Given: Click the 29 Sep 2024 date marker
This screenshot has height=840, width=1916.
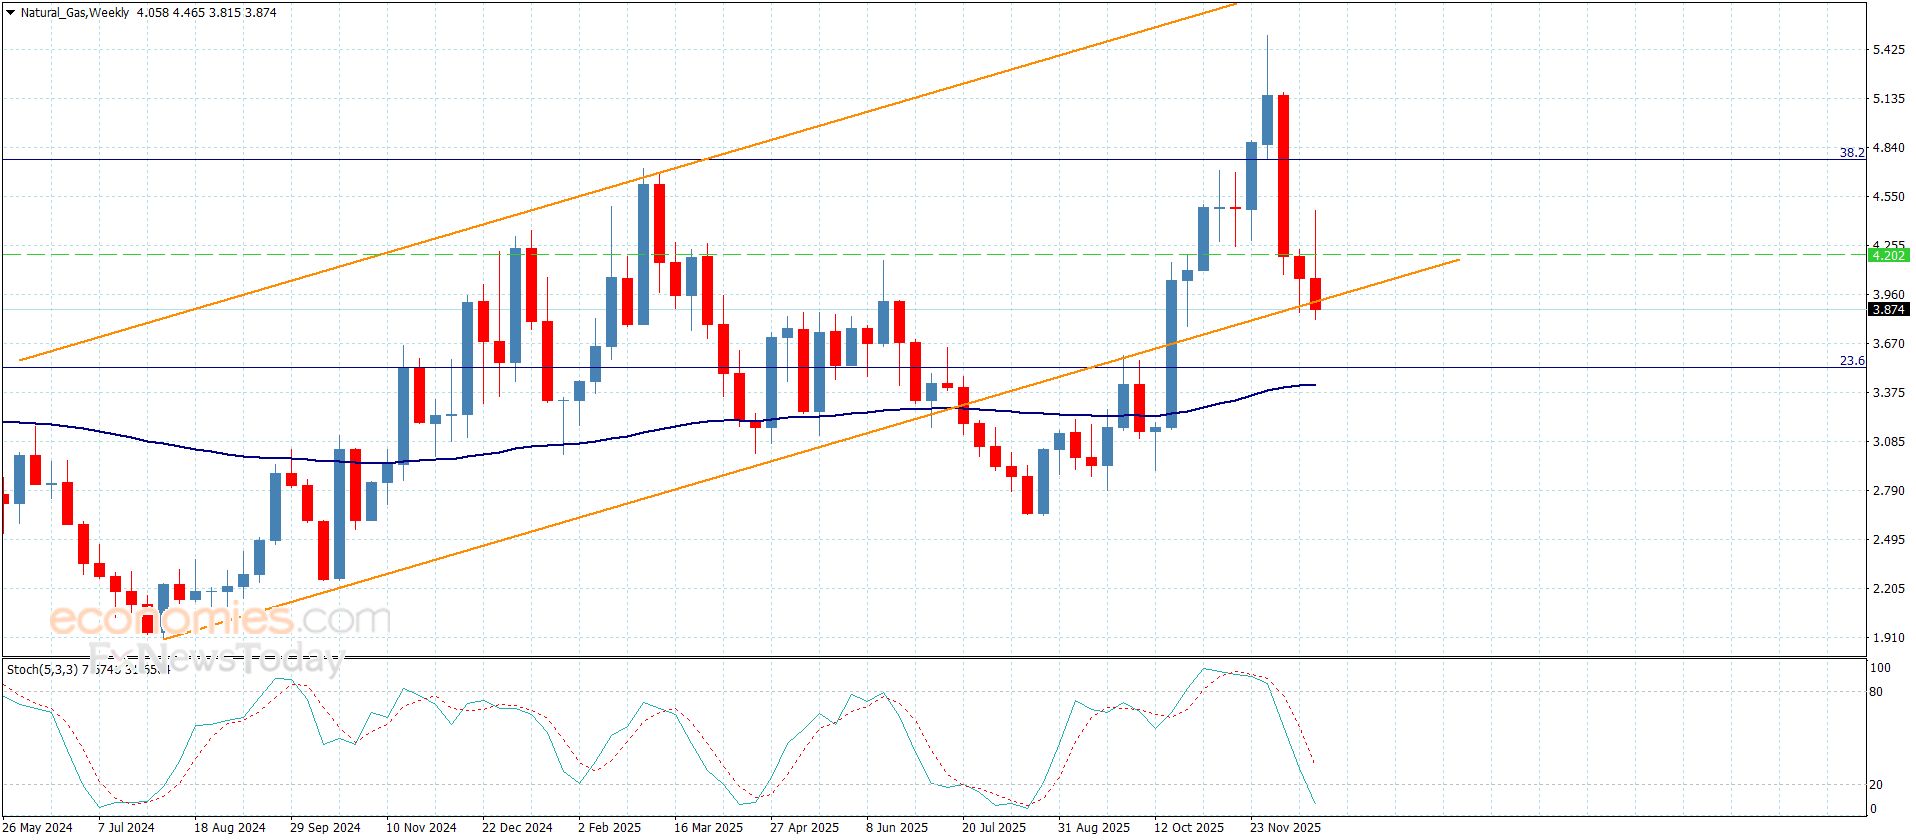Looking at the screenshot, I should (x=325, y=827).
